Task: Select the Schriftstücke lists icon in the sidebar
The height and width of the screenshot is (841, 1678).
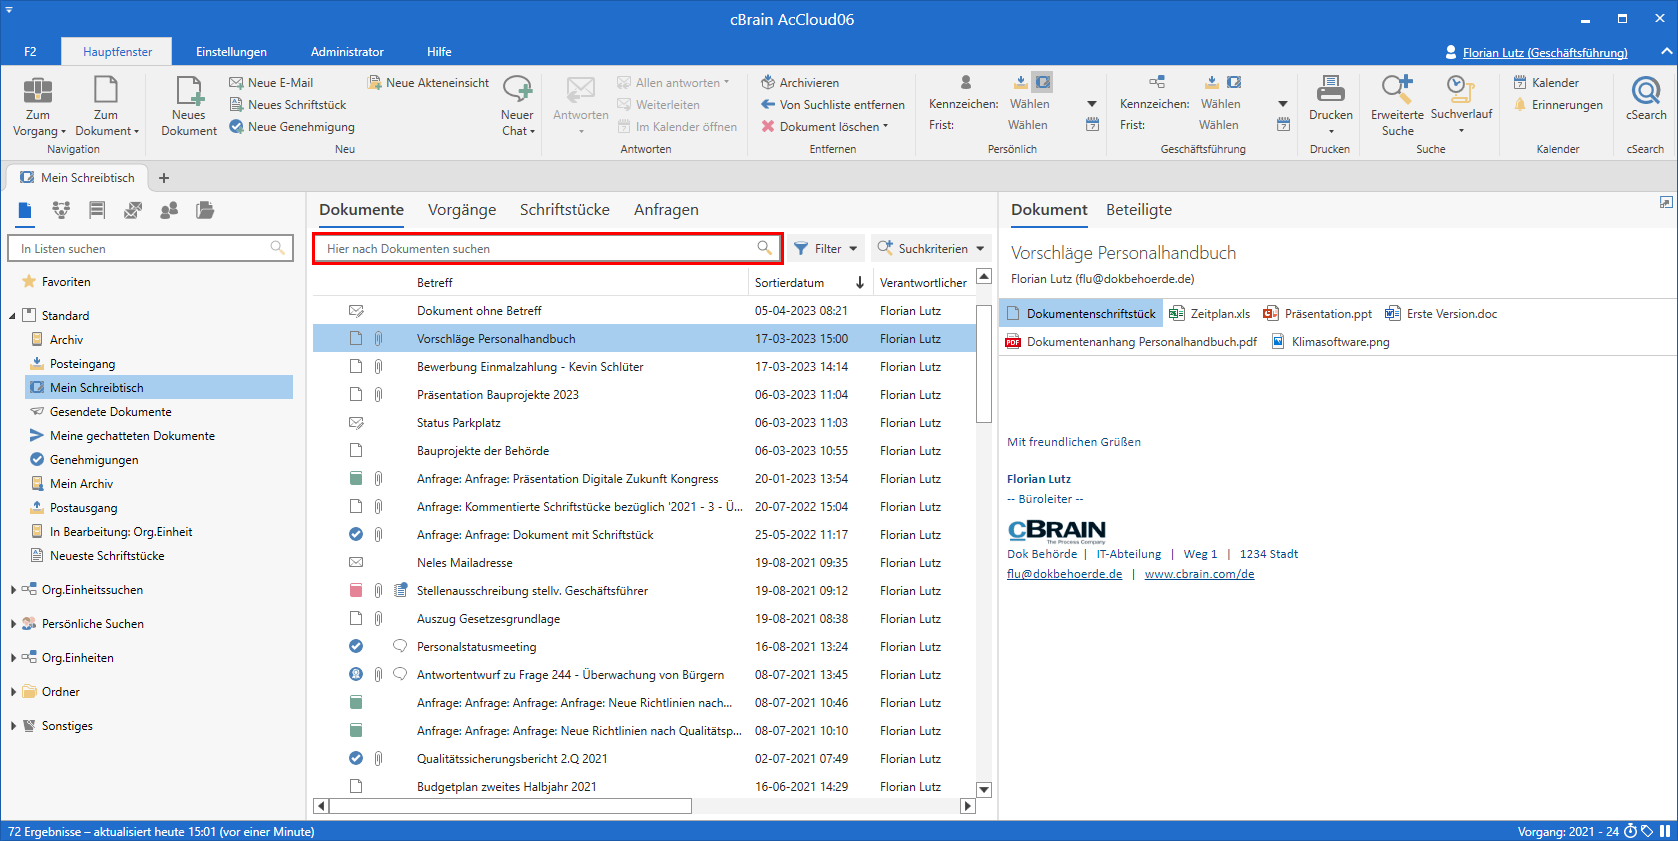Action: 97,210
